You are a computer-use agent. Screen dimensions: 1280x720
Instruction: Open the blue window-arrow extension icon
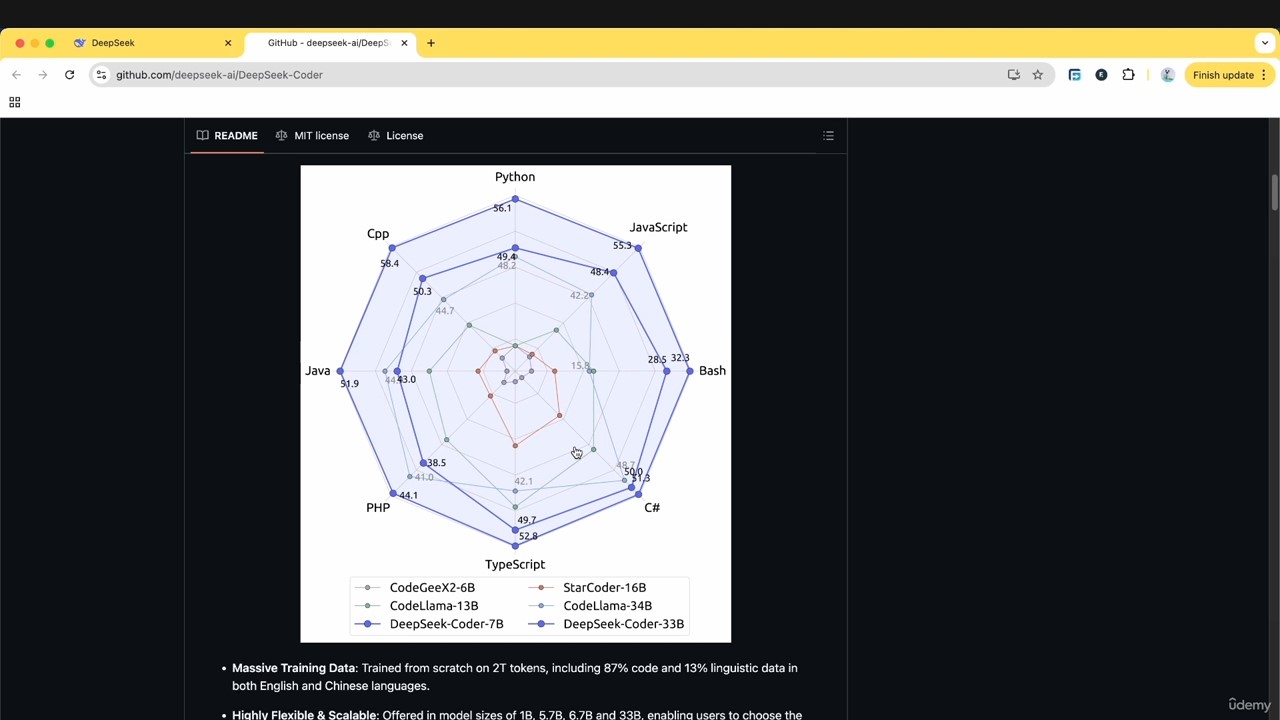(1075, 75)
